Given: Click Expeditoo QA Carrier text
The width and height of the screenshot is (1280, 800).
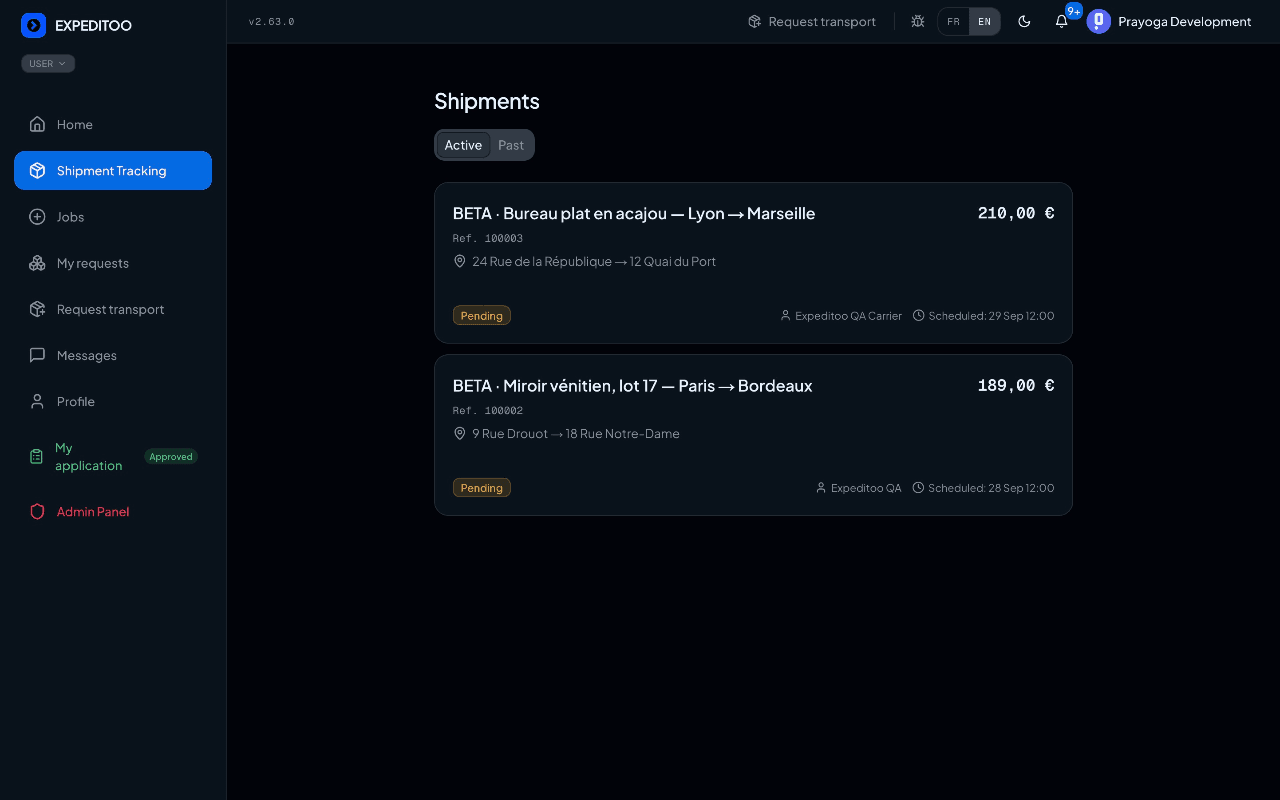Looking at the screenshot, I should coord(848,315).
